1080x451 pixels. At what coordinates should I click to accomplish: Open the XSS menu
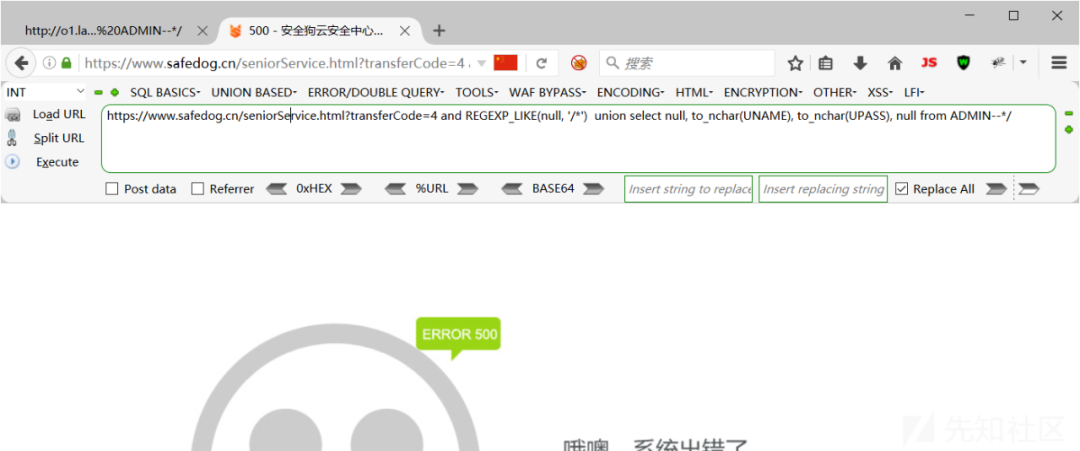[x=880, y=92]
